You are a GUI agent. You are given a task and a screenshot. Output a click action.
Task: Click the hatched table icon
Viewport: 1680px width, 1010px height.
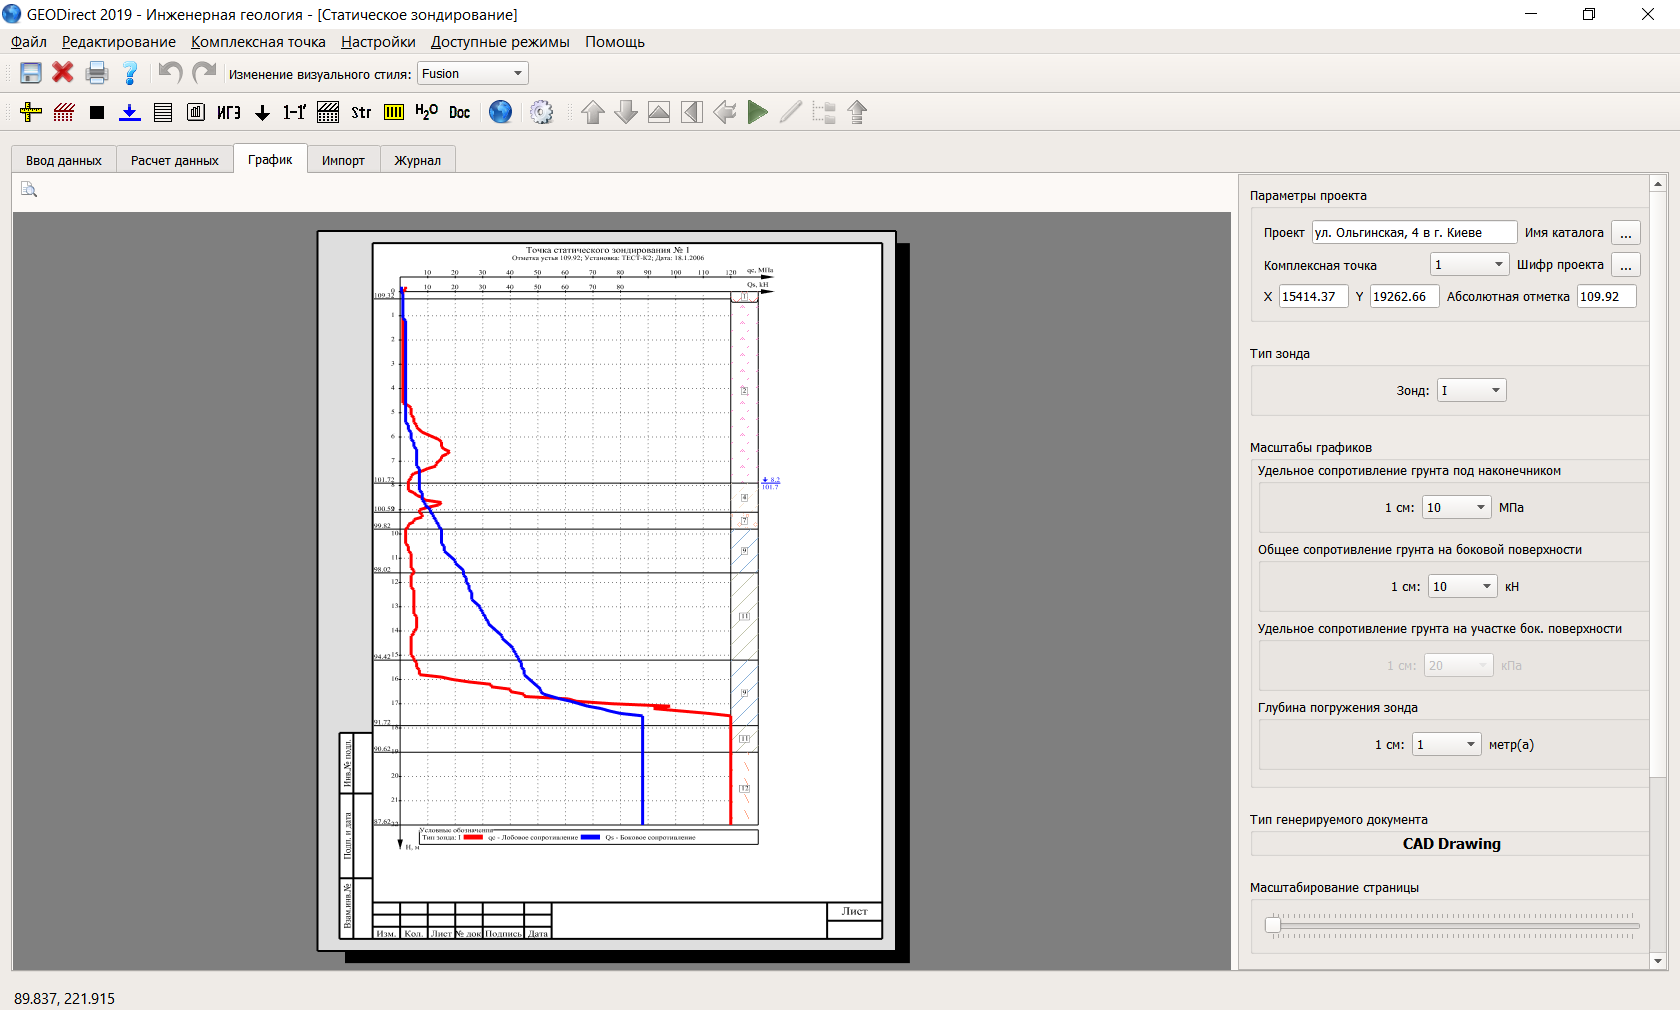(328, 112)
